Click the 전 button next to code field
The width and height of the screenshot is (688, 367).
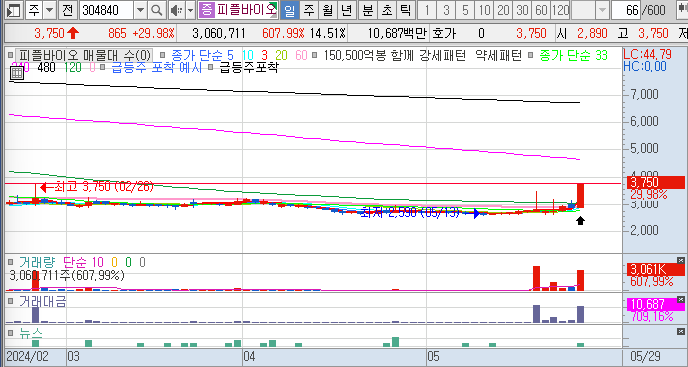(68, 10)
